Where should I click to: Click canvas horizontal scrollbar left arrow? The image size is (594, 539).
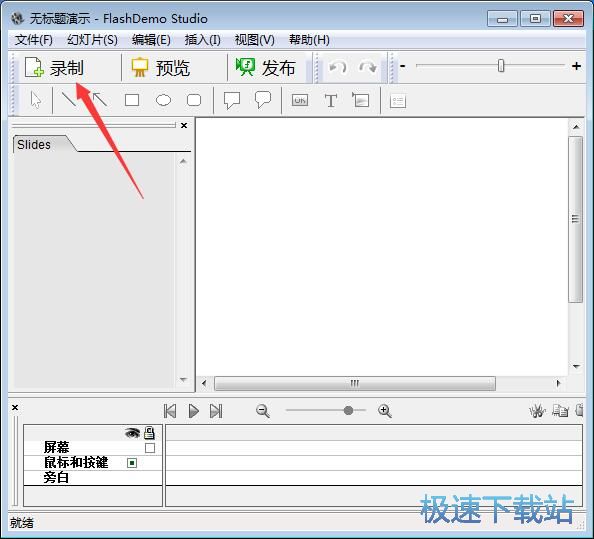[204, 383]
